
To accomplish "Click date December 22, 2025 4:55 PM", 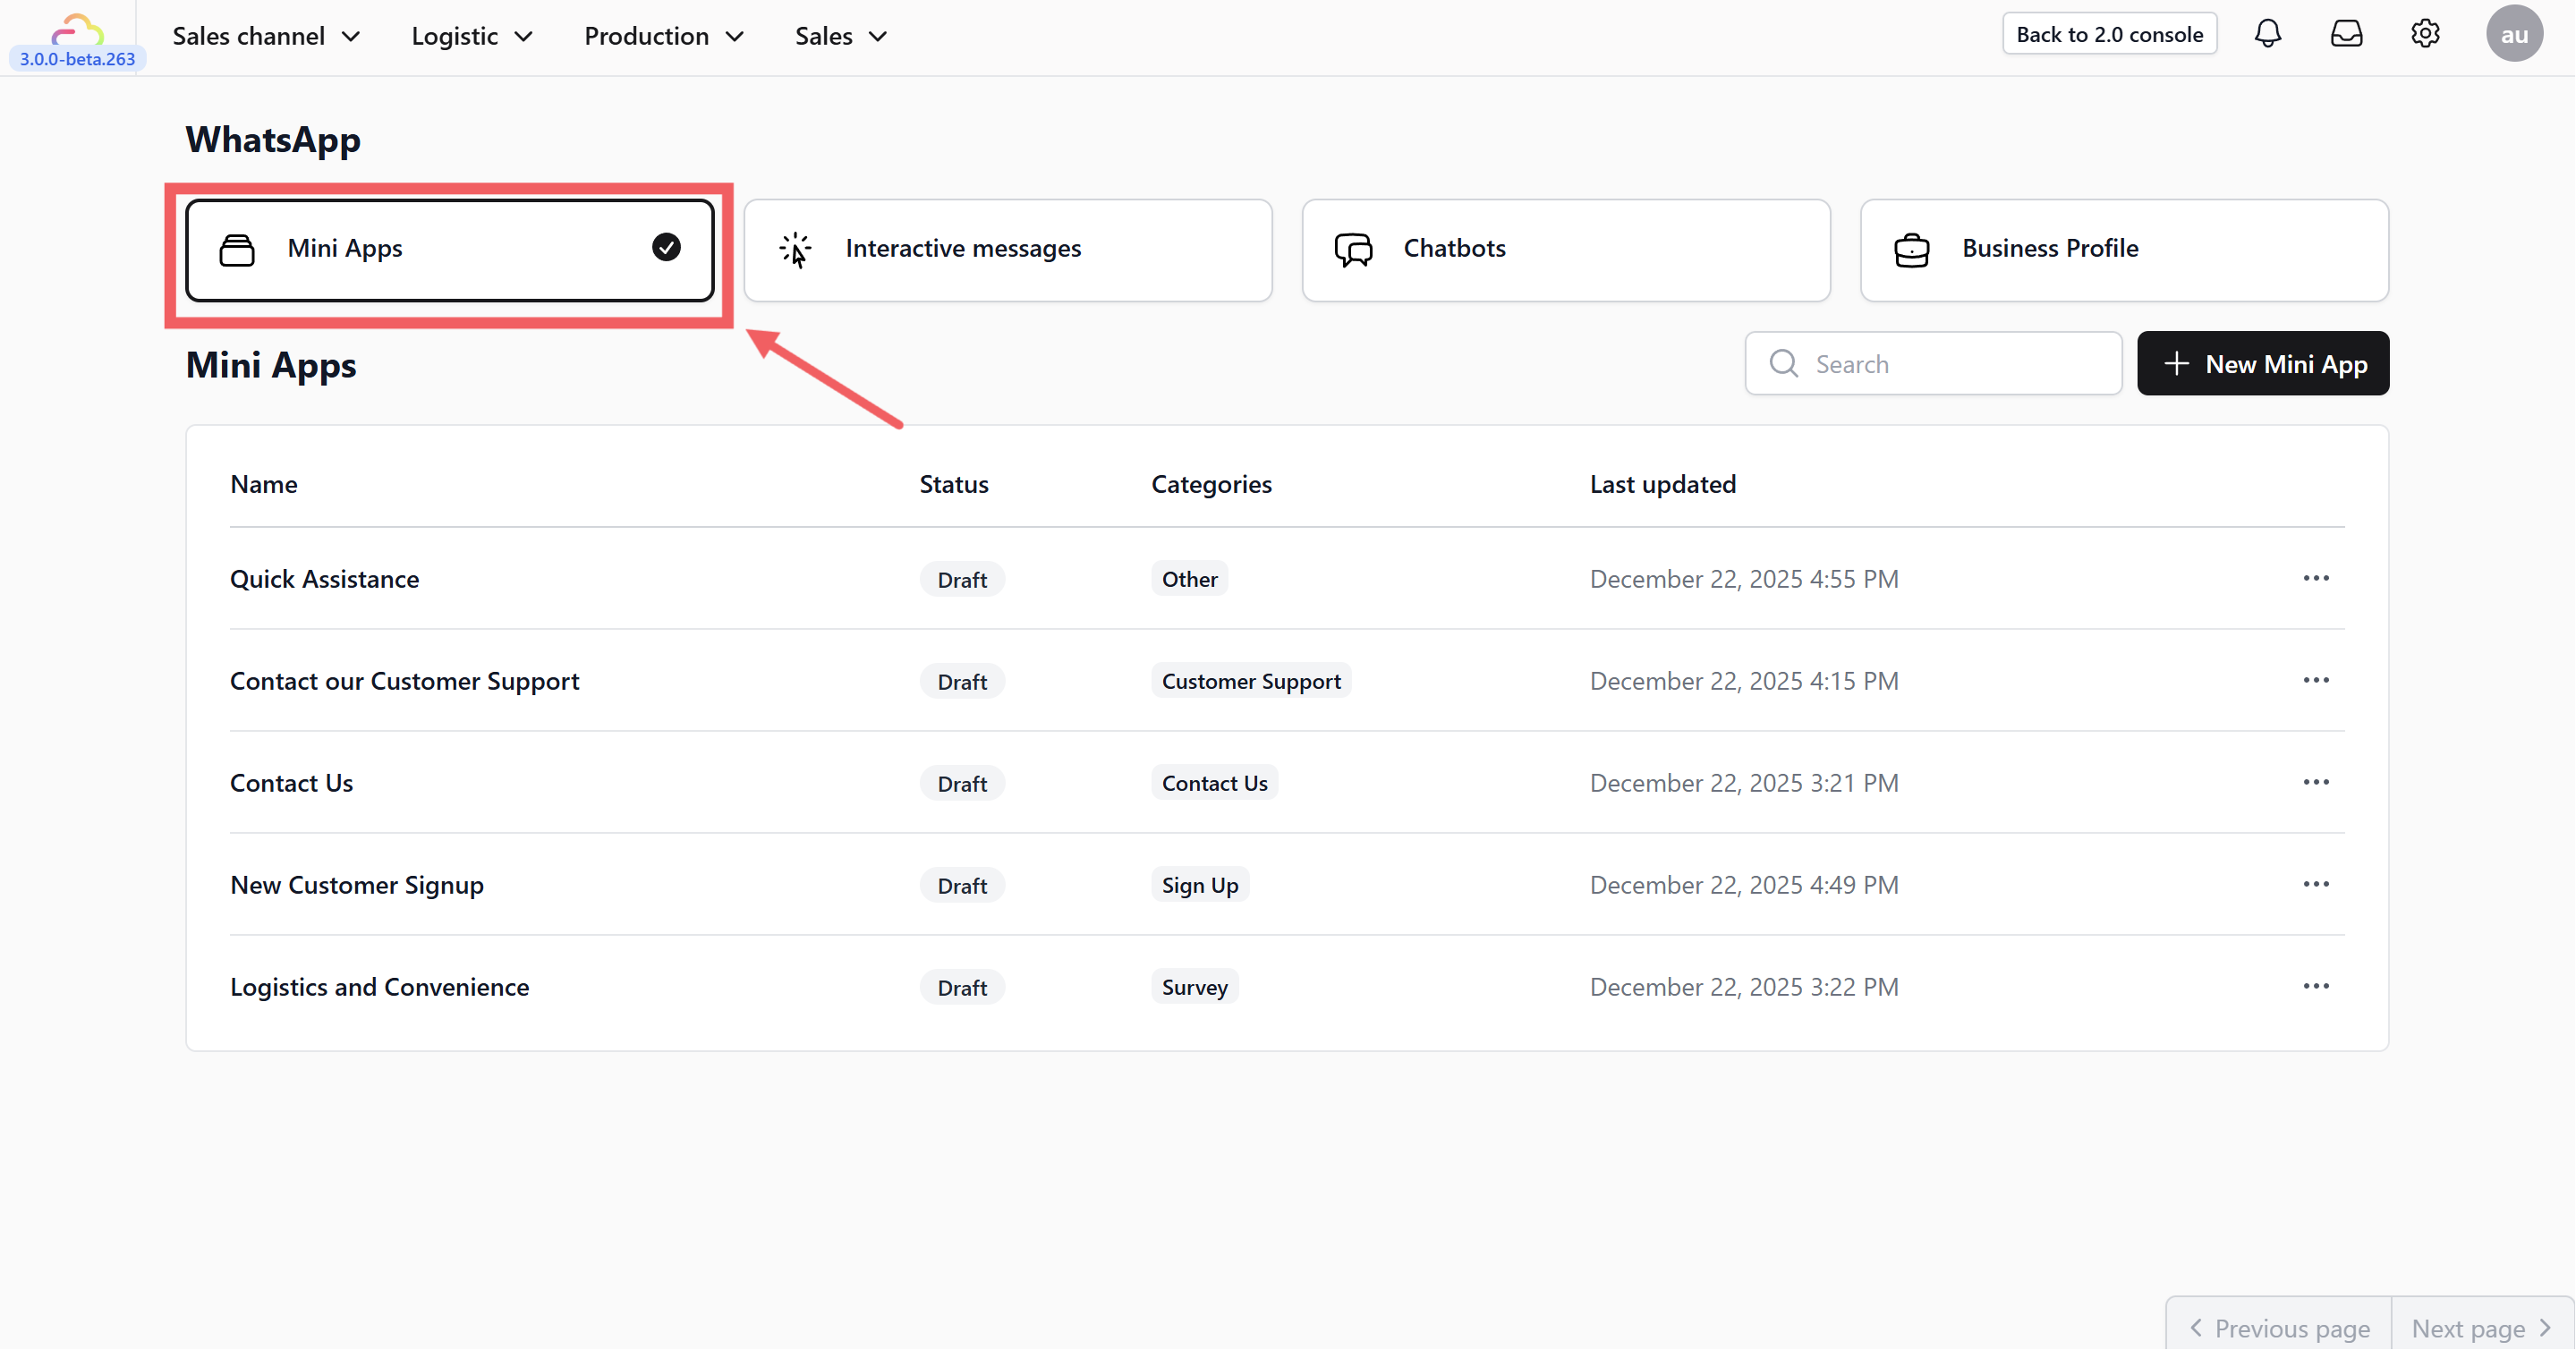I will click(x=1744, y=579).
